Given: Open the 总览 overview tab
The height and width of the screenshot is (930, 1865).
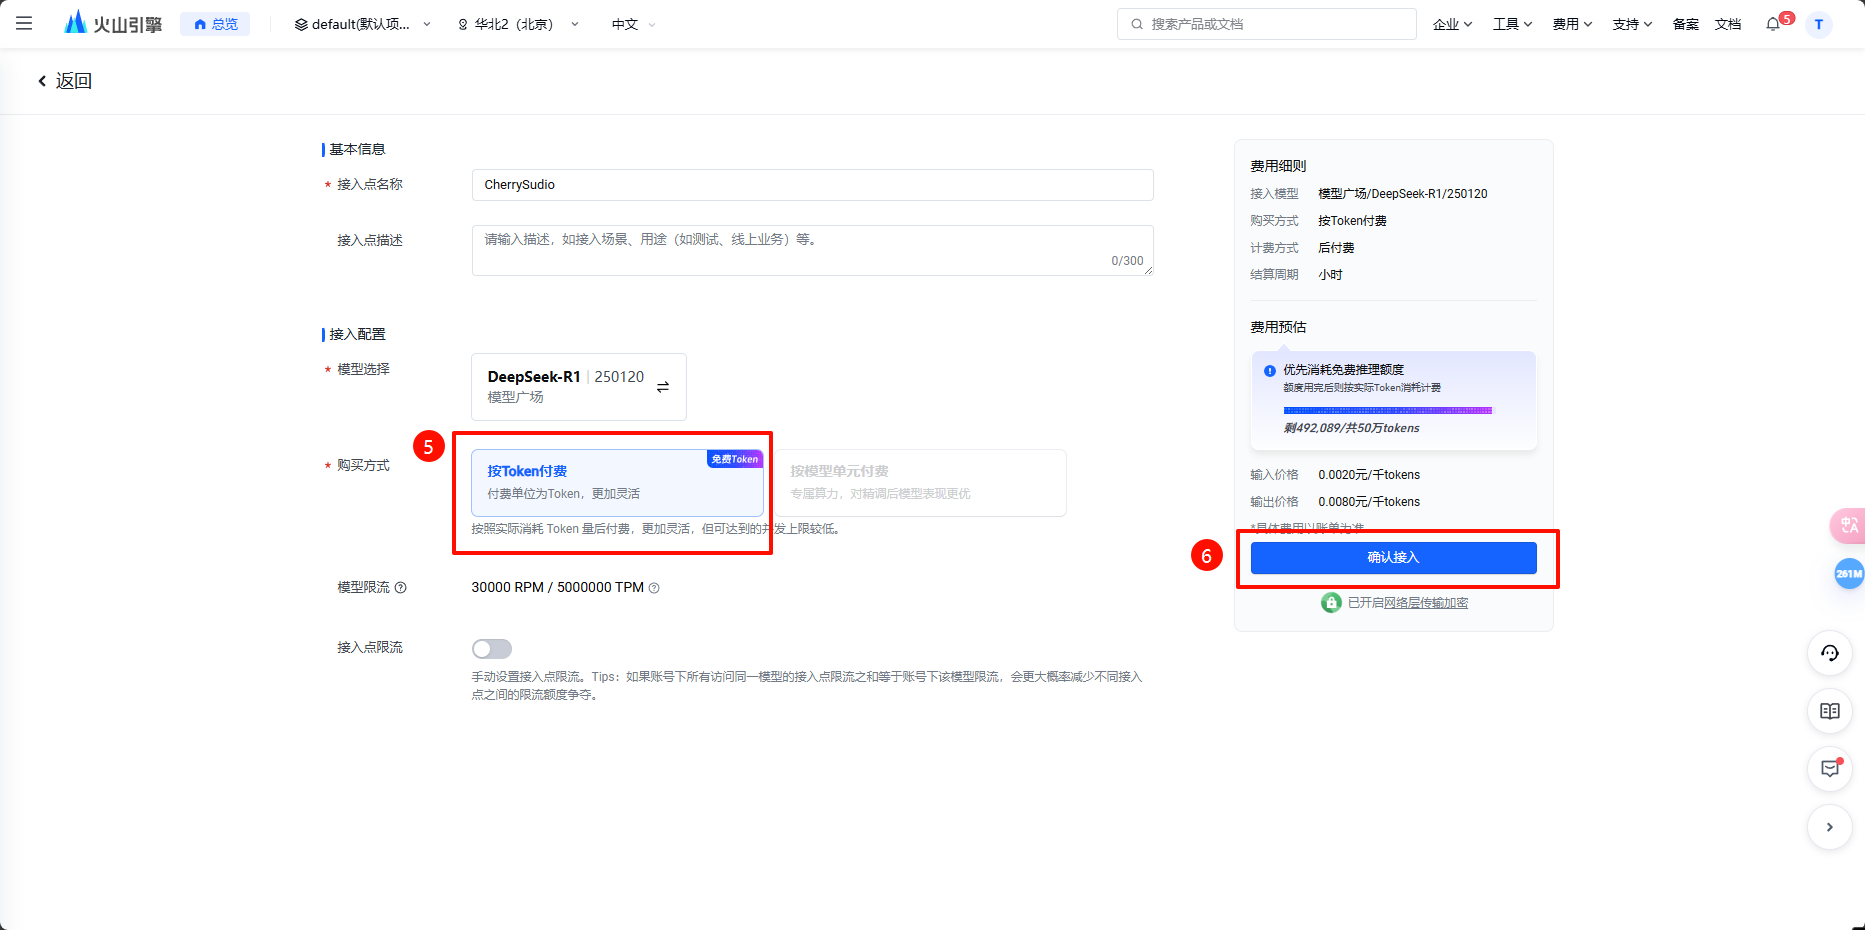Looking at the screenshot, I should tap(215, 24).
